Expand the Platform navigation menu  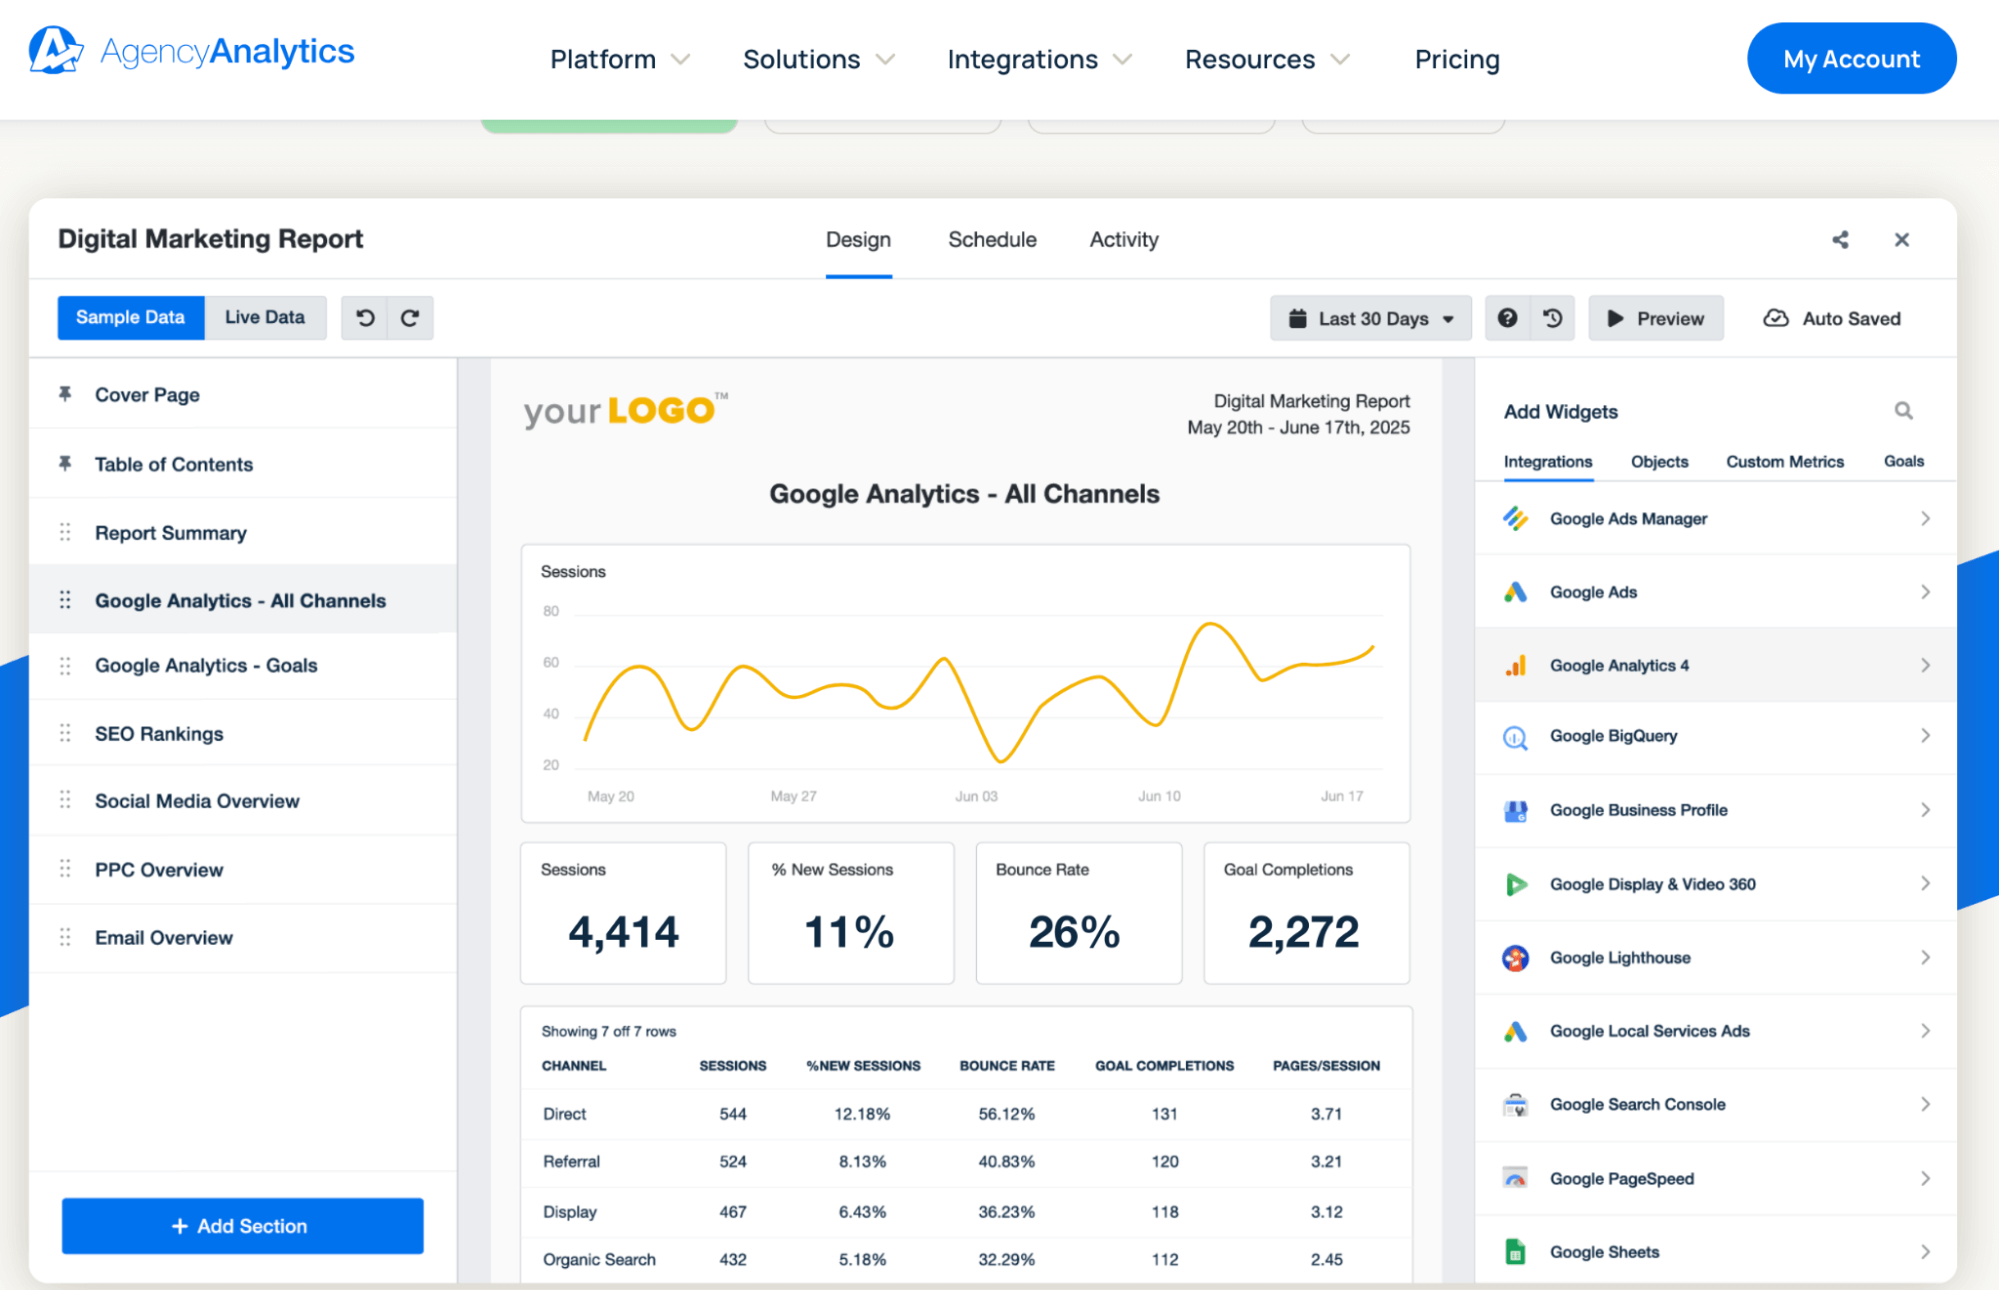620,60
